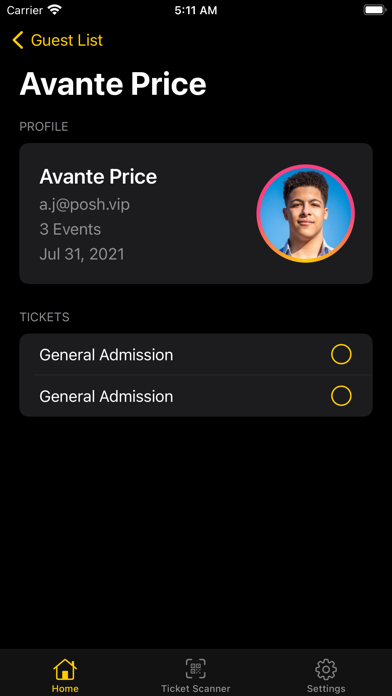
Task: Tap the 3 Events text
Action: (70, 229)
